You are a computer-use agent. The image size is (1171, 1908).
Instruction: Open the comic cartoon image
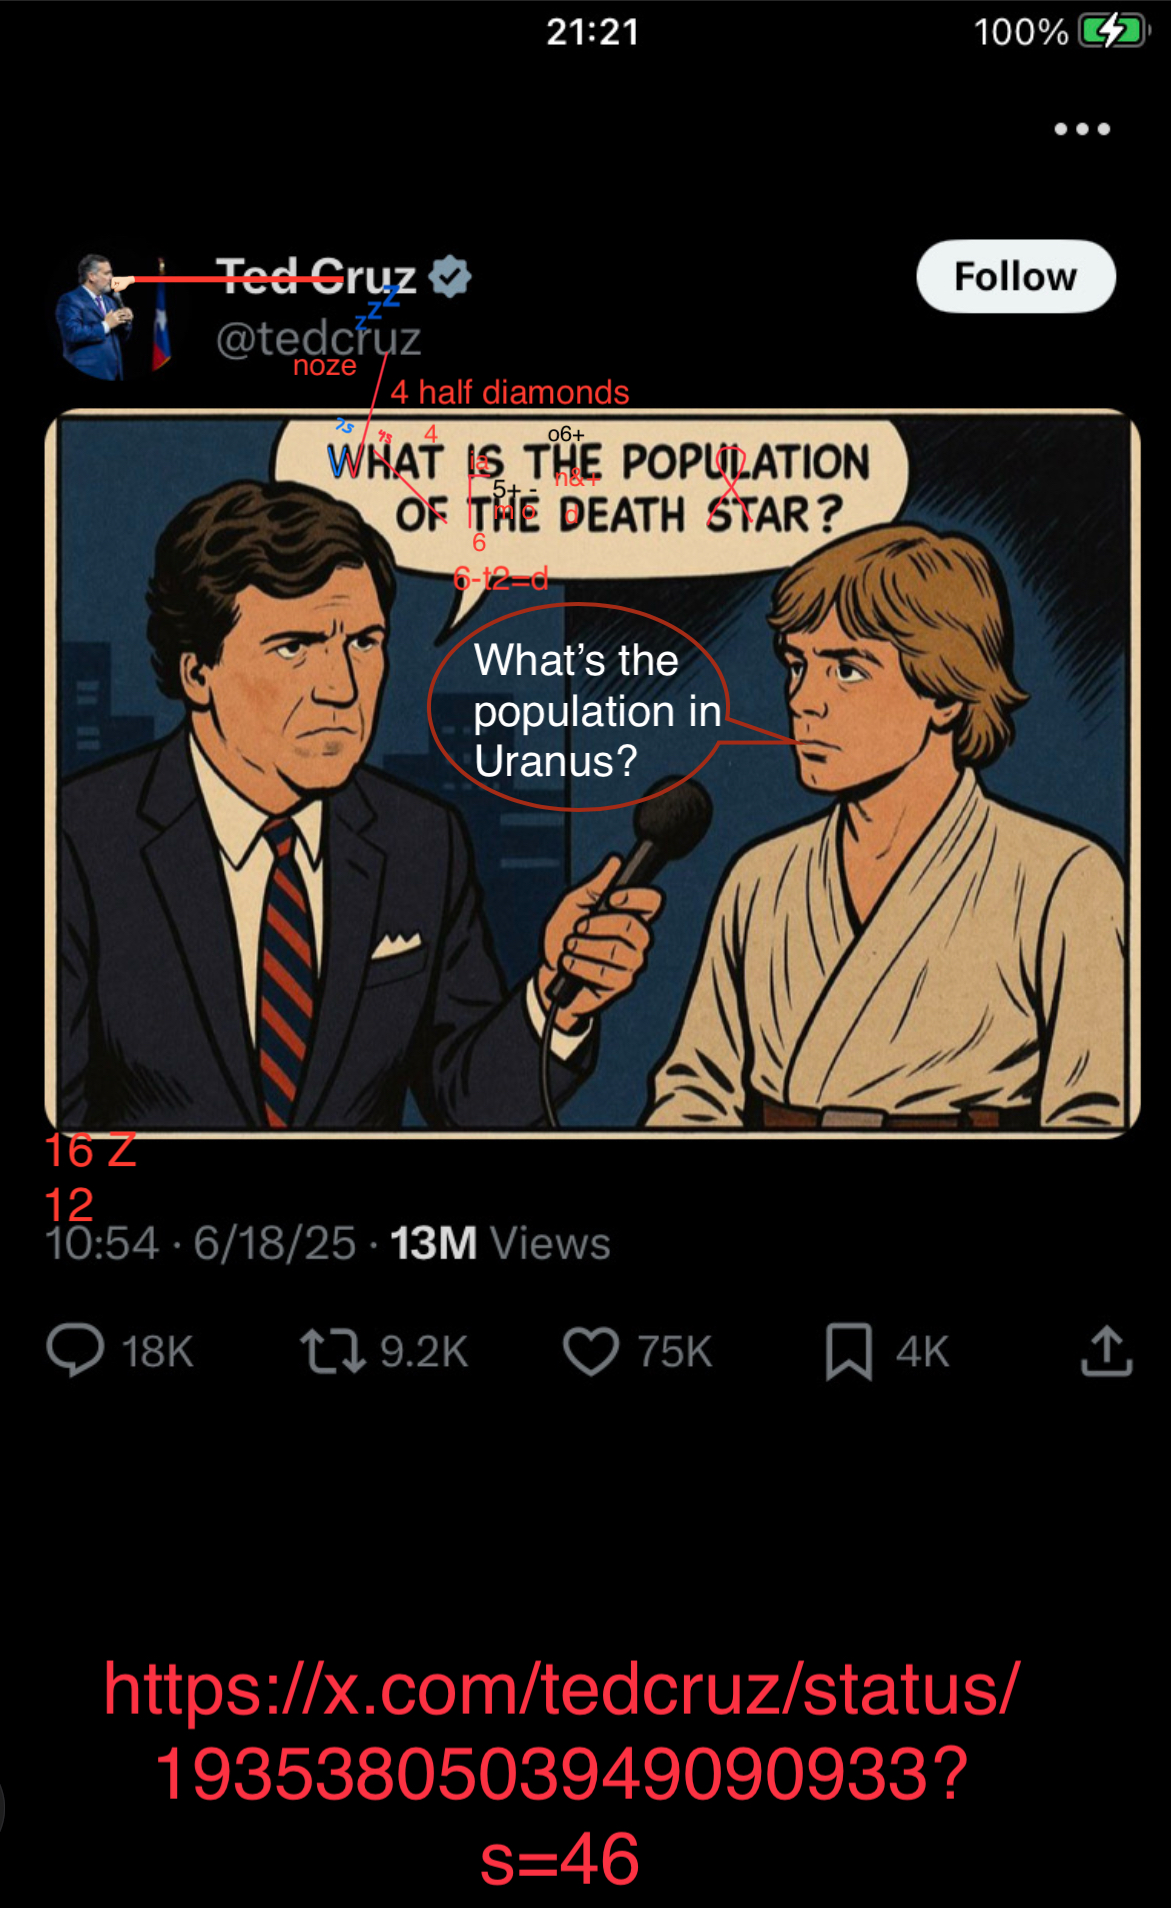point(592,773)
